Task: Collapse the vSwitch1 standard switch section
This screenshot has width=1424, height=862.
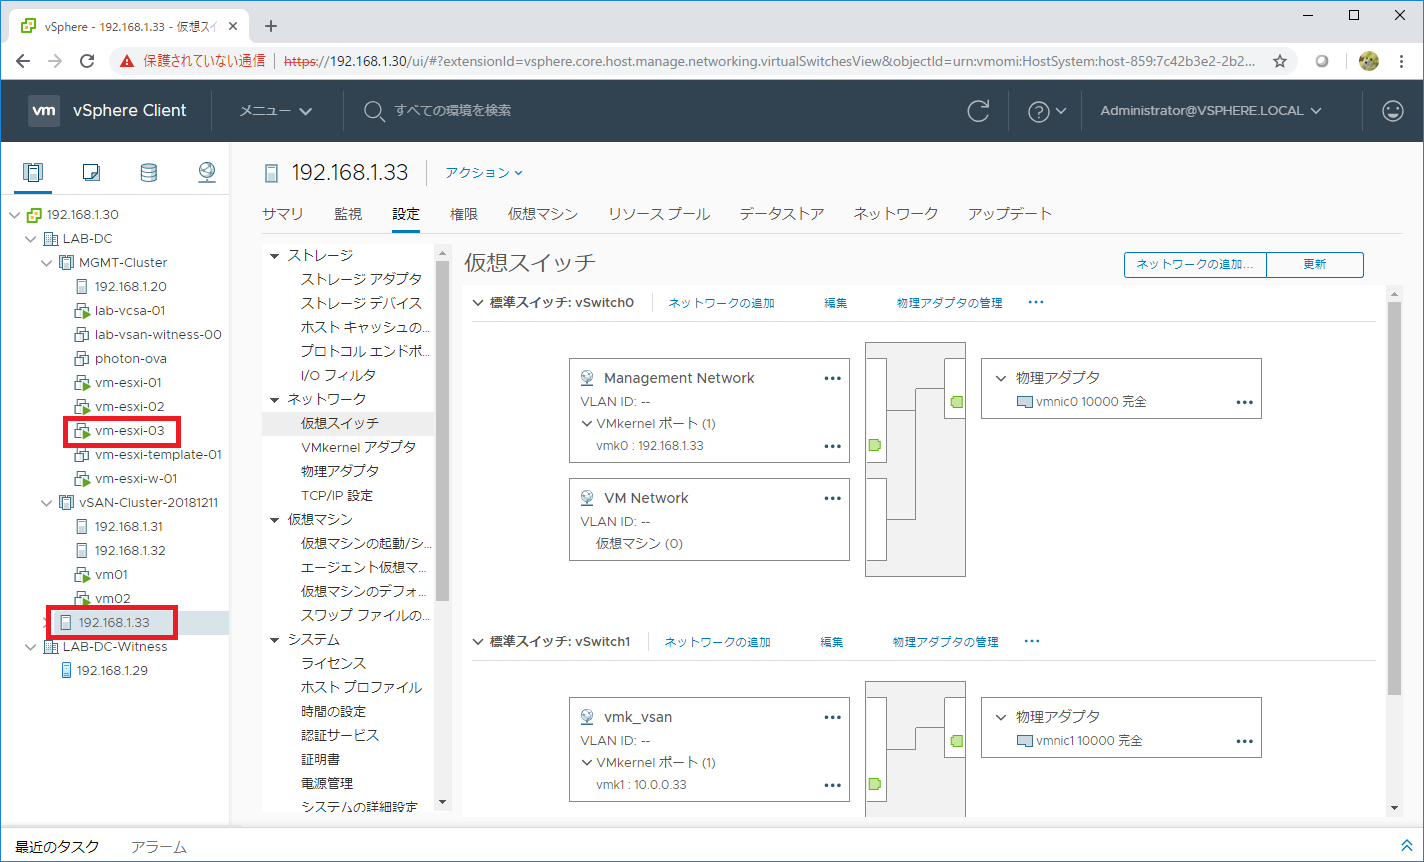Action: pyautogui.click(x=477, y=641)
